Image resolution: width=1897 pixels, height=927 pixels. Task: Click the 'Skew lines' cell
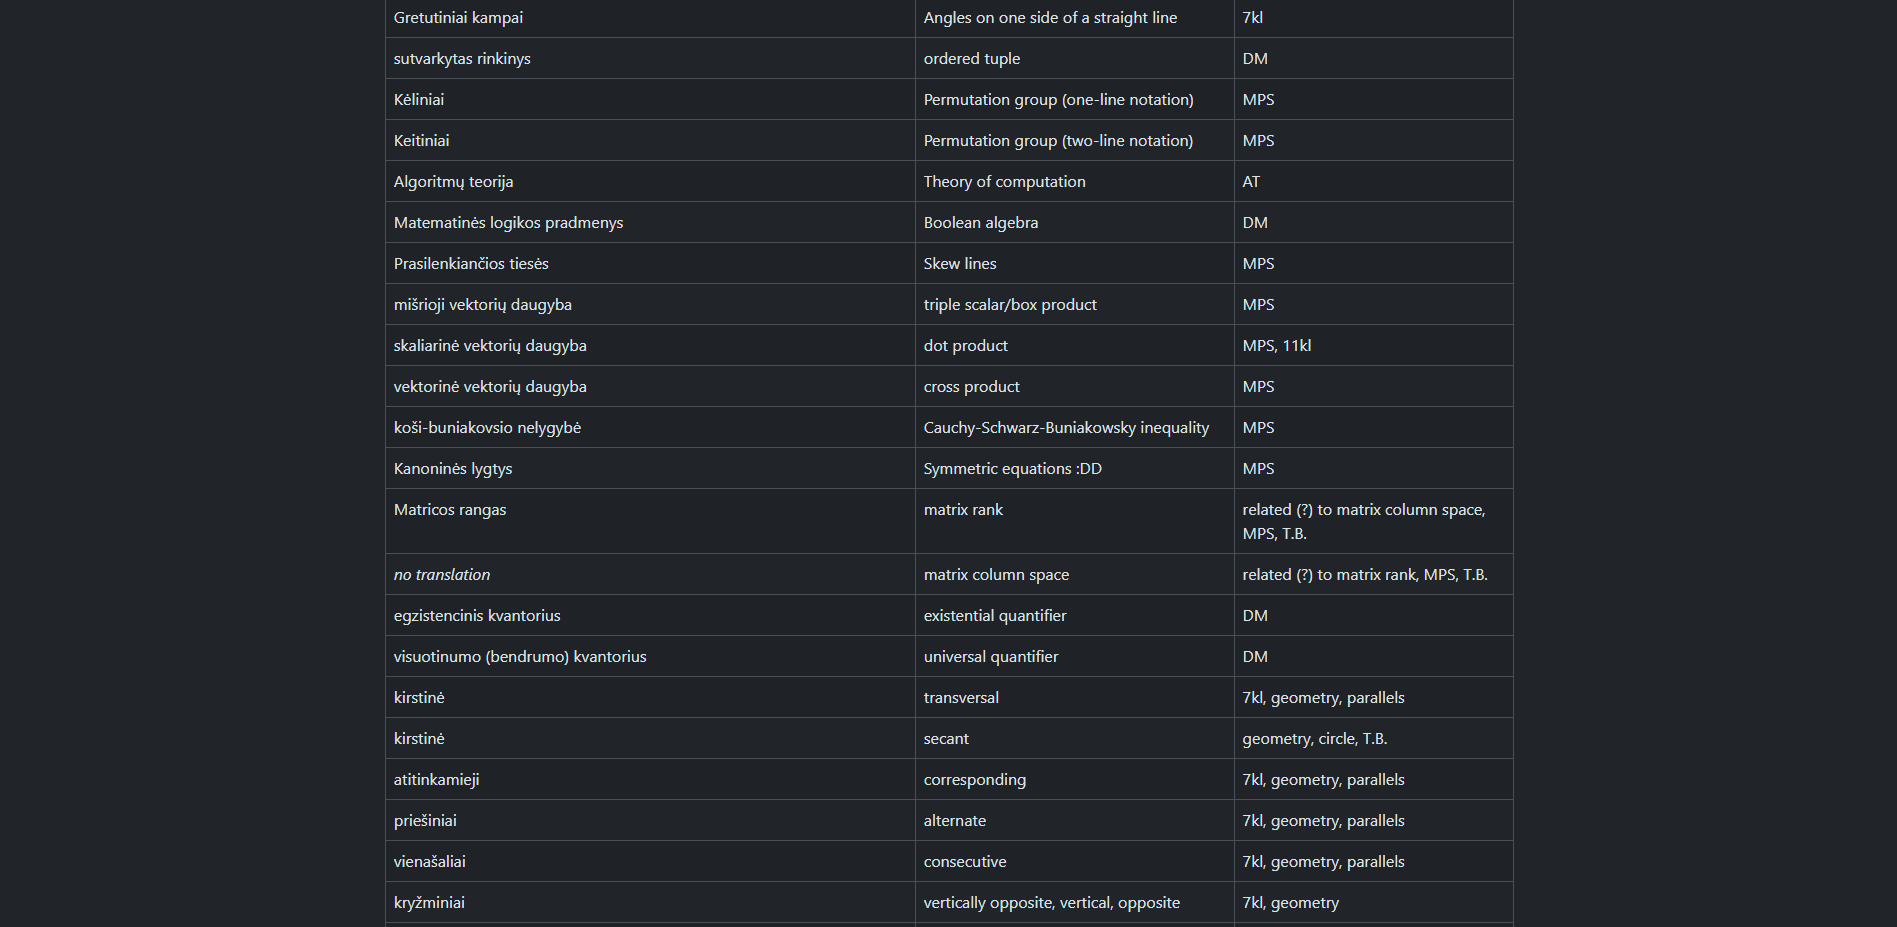pos(960,264)
